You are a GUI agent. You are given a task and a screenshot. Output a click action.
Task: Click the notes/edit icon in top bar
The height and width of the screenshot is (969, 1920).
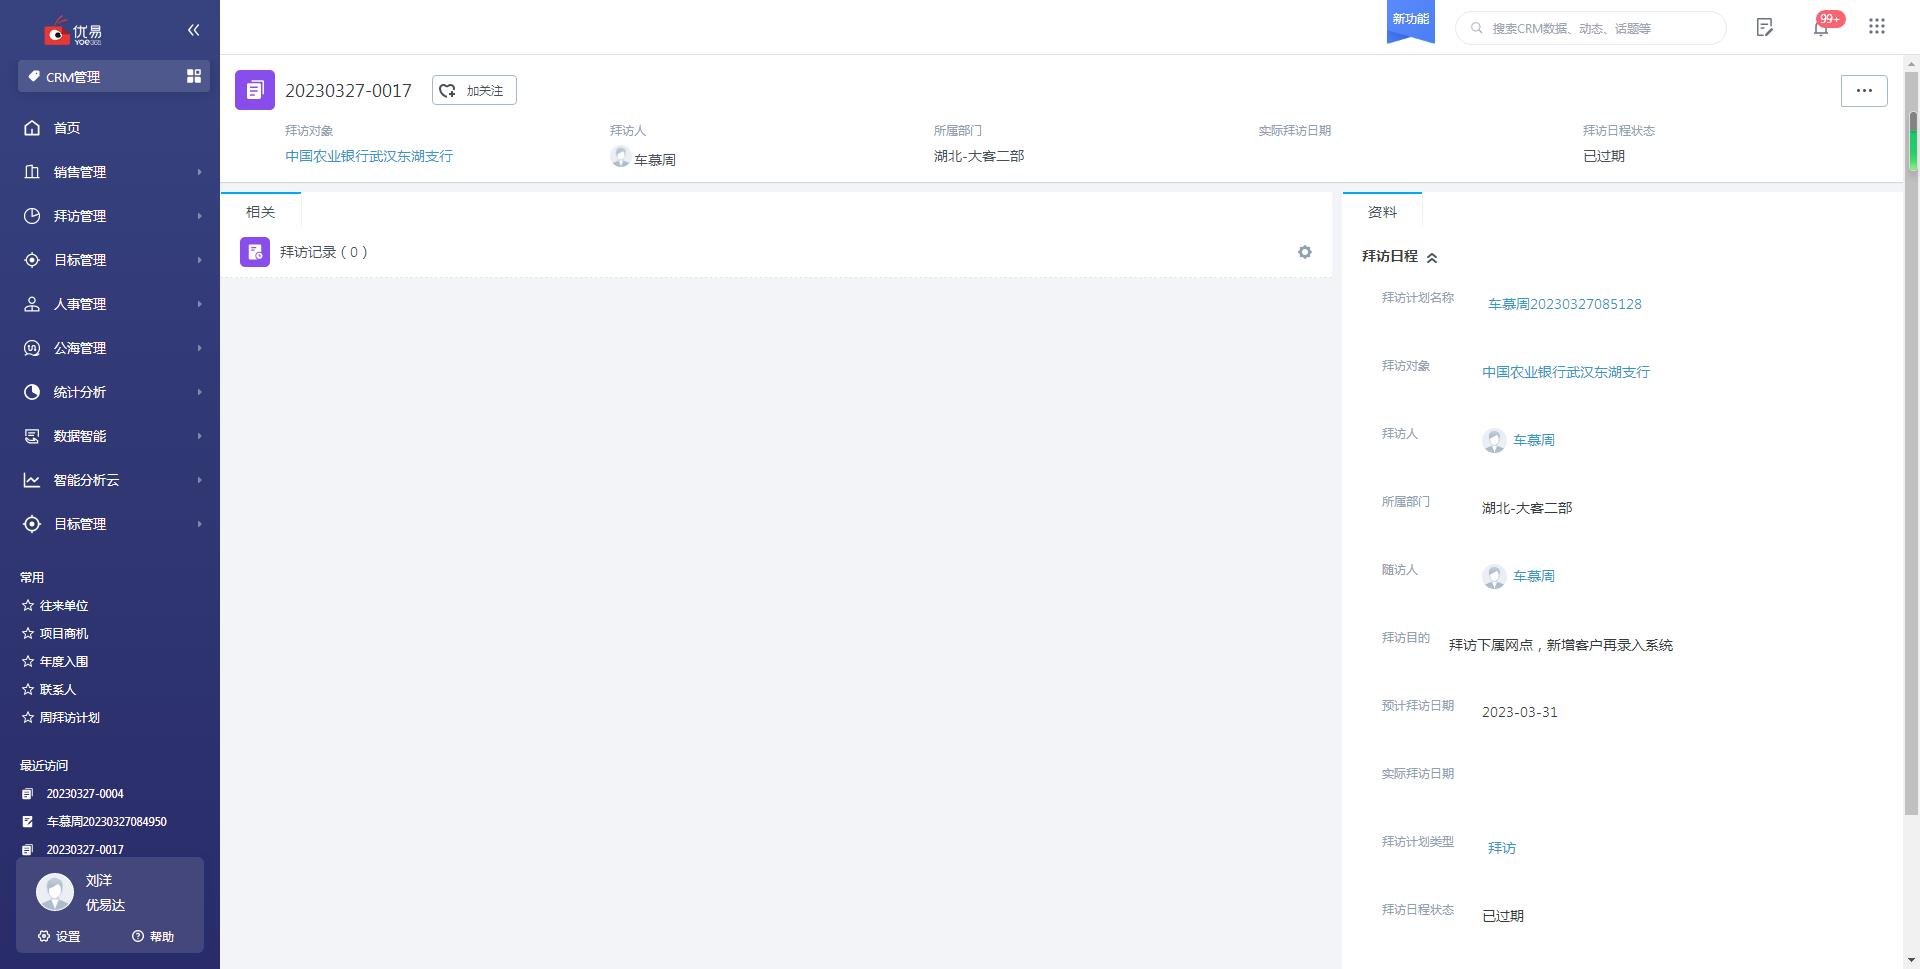[x=1764, y=27]
